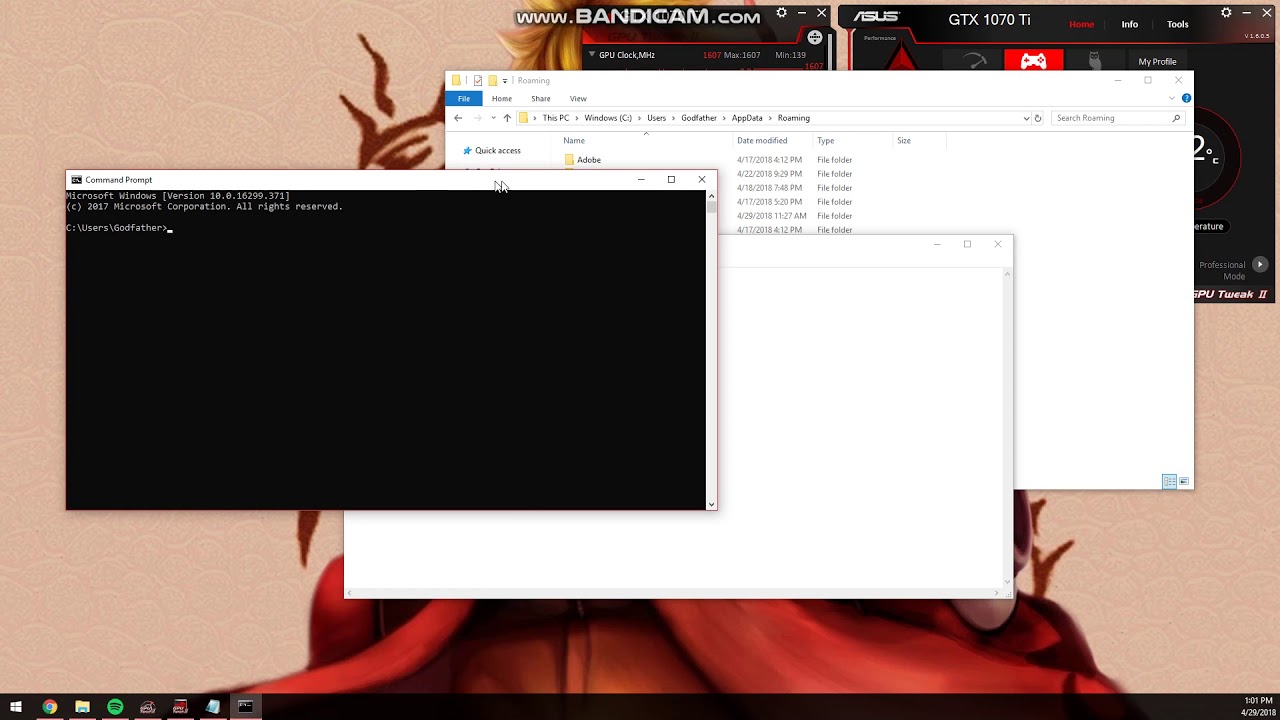This screenshot has width=1280, height=720.
Task: Select the OC mode speedometer icon
Action: [x=974, y=61]
